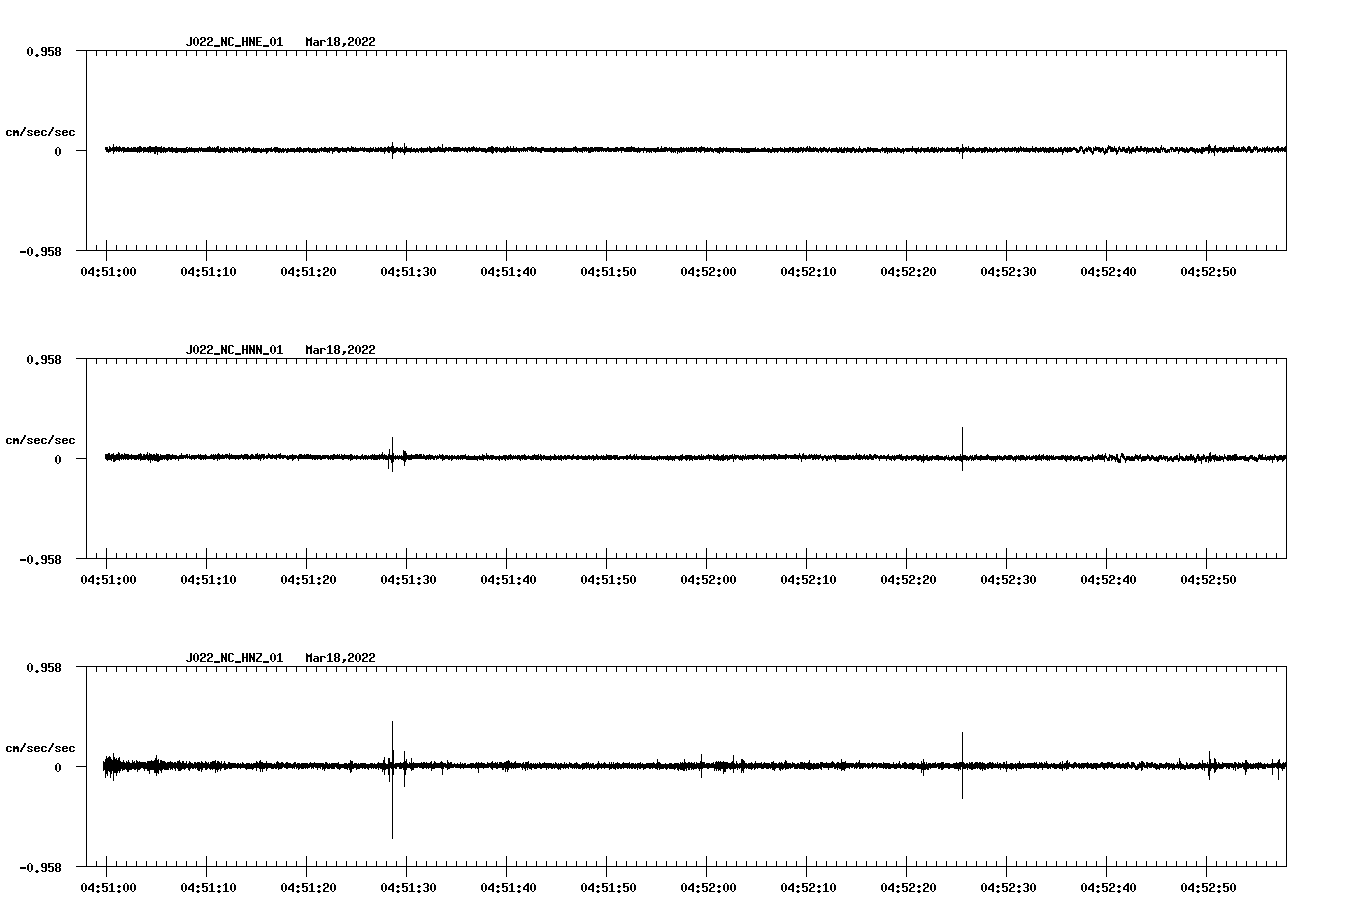Click the 04:52:20 time label on HNZ plot
Screen dimensions: 1358x924
coord(908,888)
